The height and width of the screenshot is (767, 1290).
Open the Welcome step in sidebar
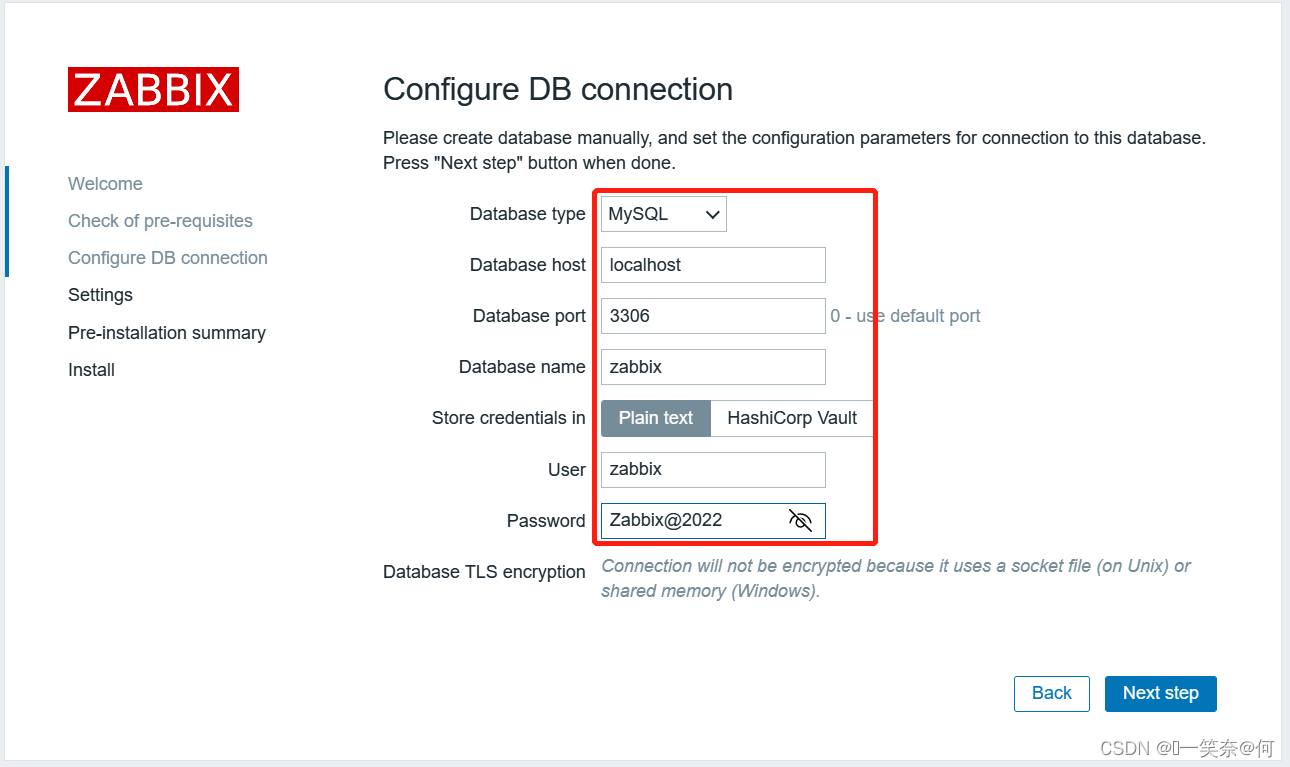(x=105, y=184)
